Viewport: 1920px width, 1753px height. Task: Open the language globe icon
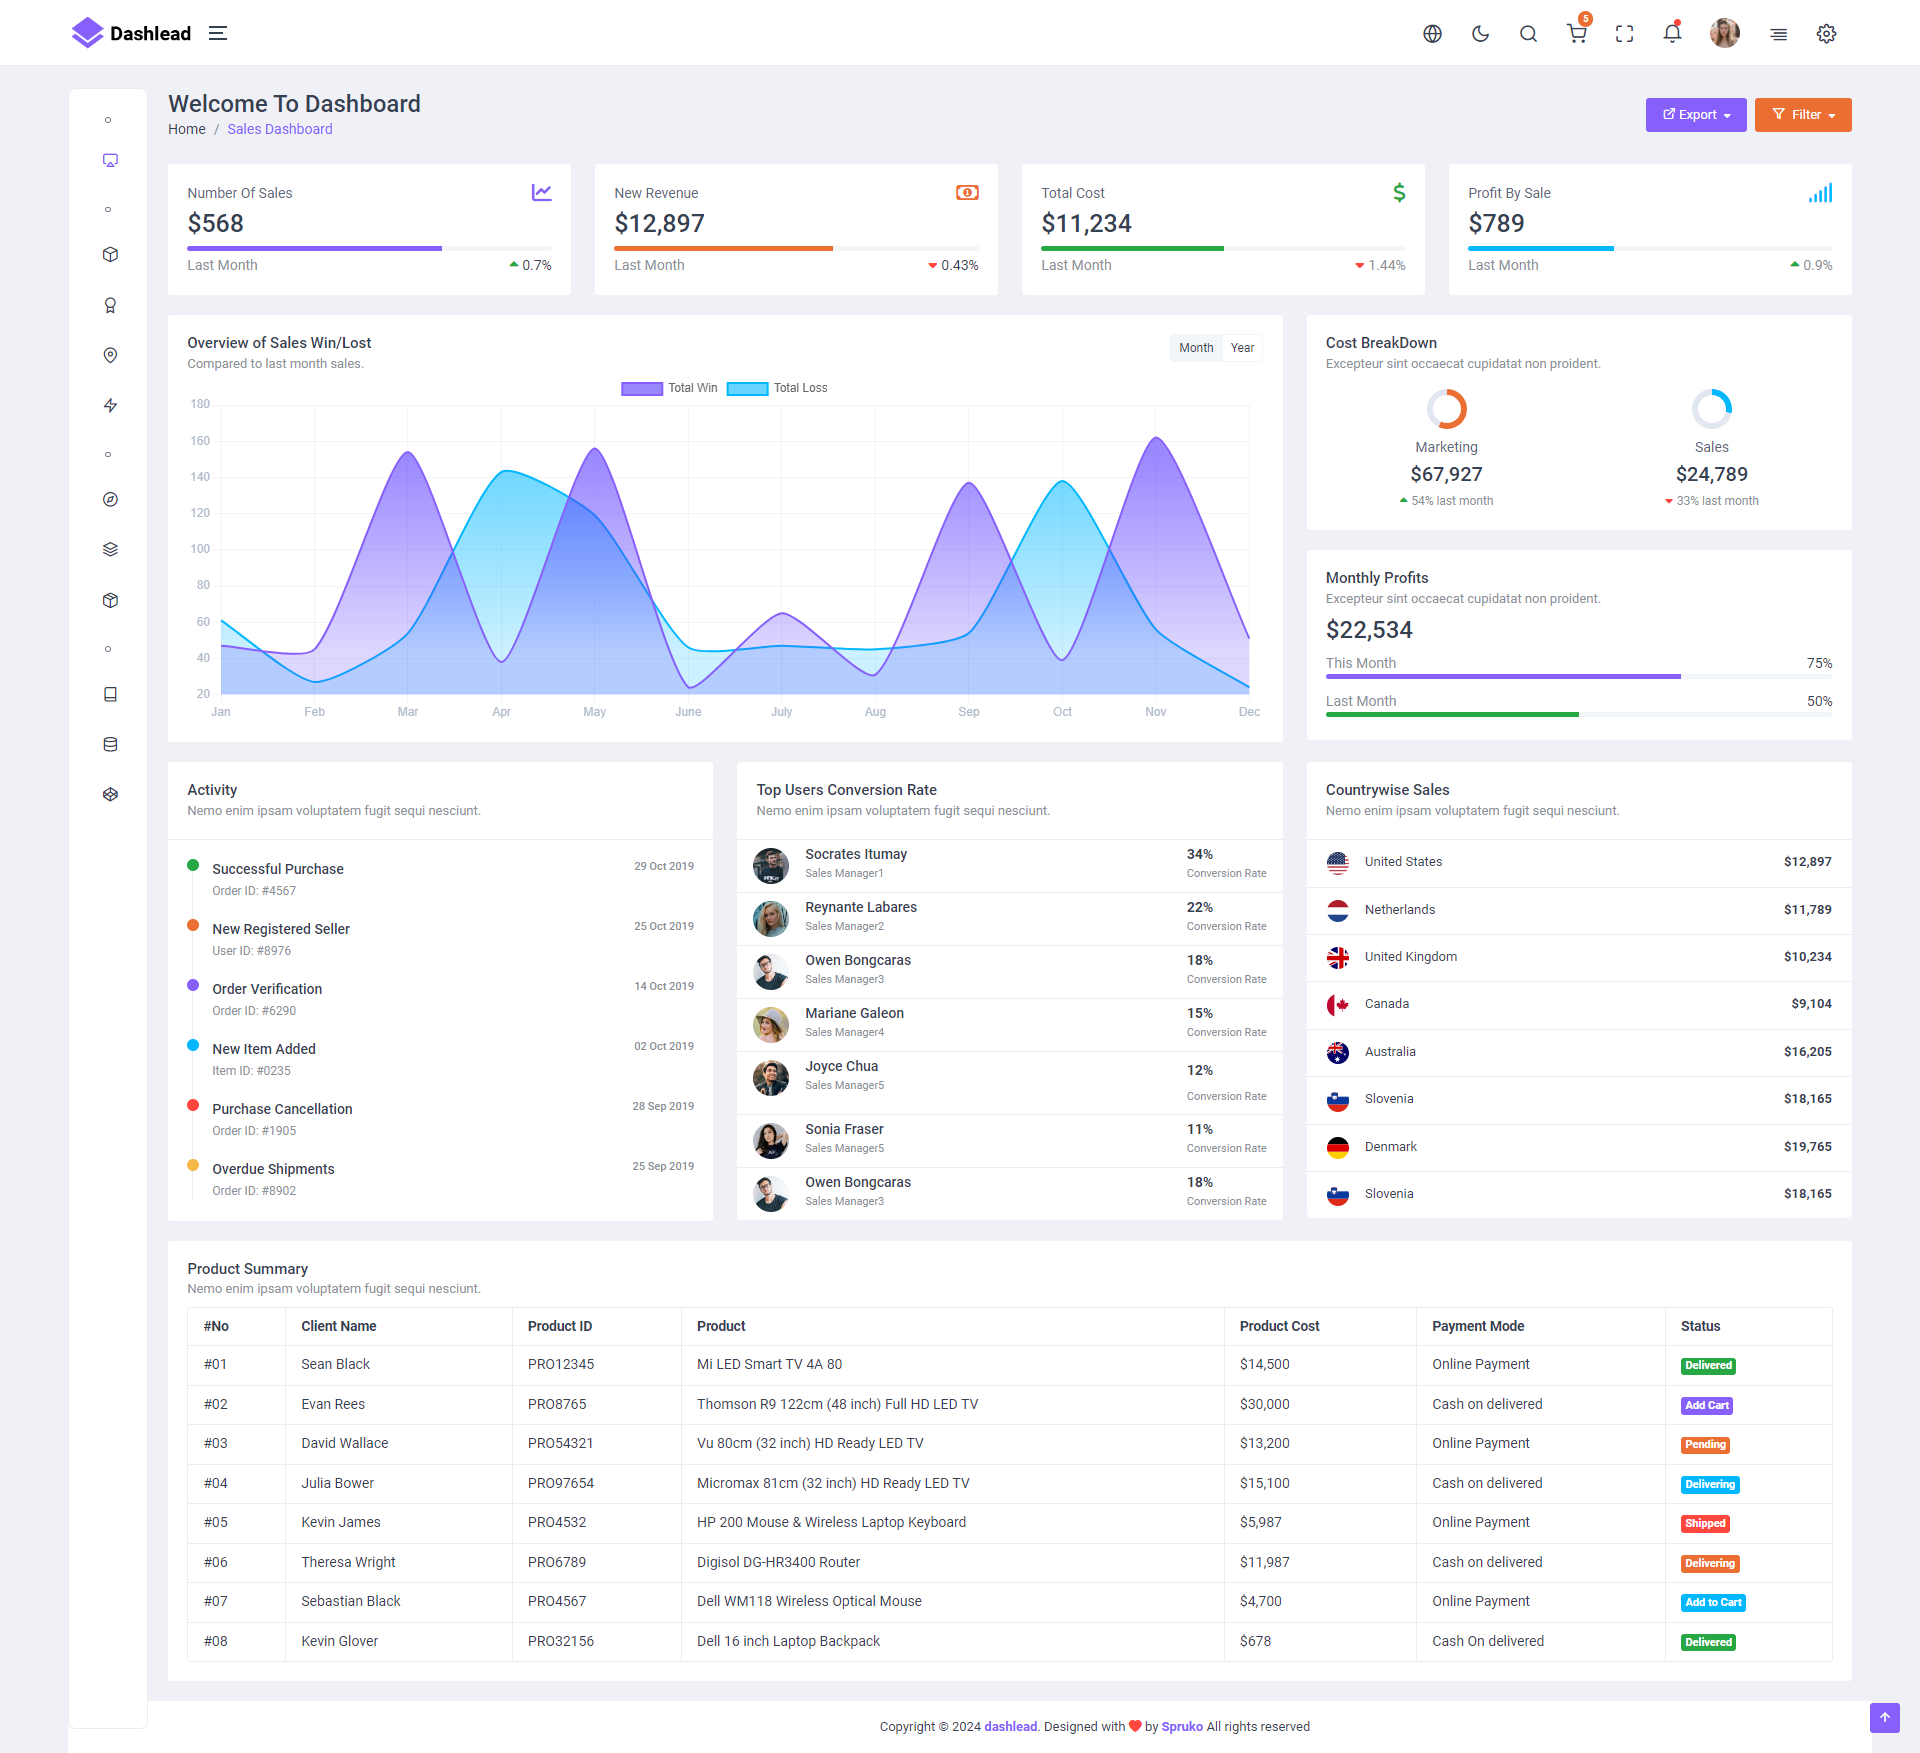coord(1432,34)
